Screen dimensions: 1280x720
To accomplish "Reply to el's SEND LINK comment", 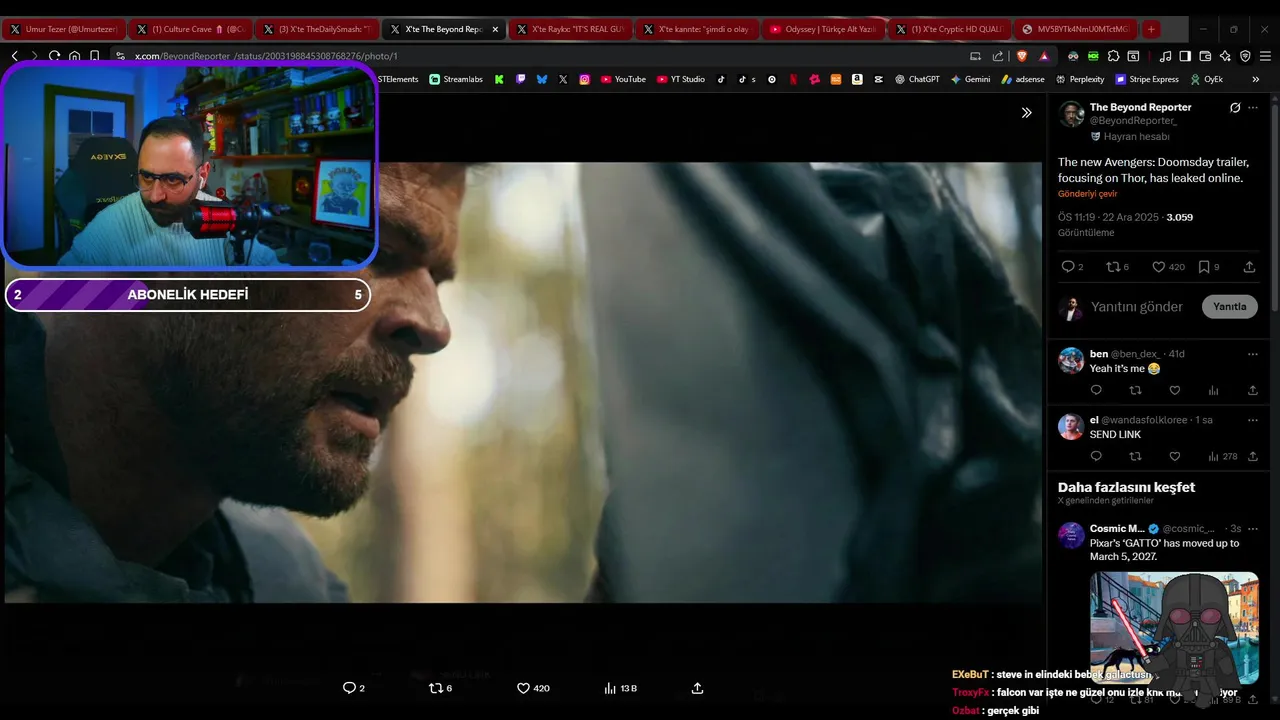I will [x=1096, y=456].
